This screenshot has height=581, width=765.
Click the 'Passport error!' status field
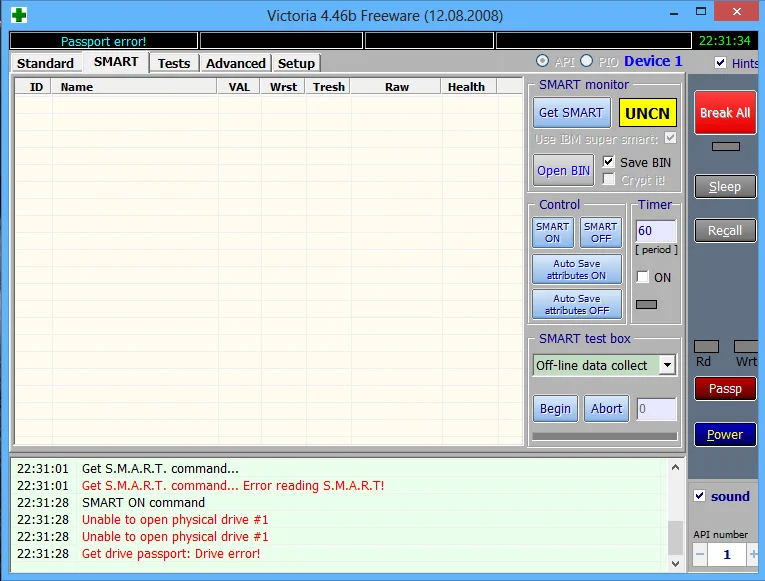(103, 41)
